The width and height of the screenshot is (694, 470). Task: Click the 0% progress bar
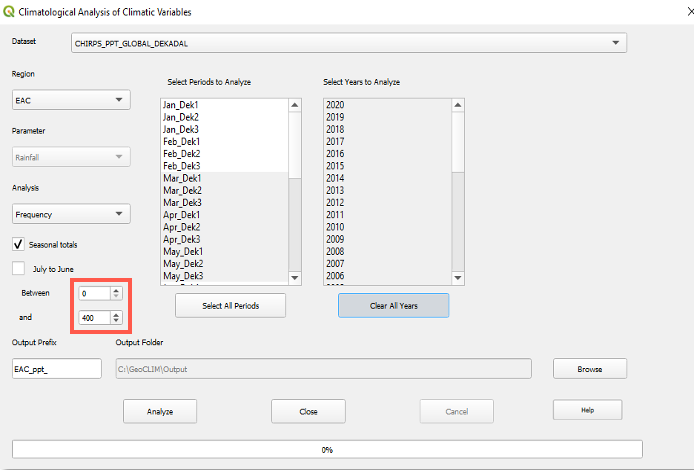pos(327,450)
